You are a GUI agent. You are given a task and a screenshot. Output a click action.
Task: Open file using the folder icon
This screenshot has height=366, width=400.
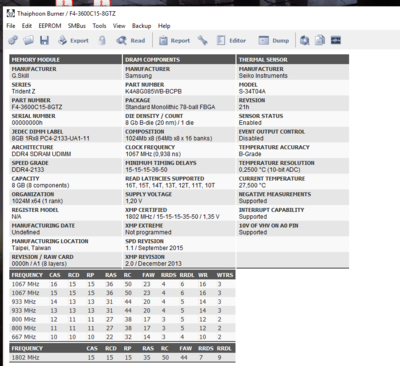[x=28, y=40]
